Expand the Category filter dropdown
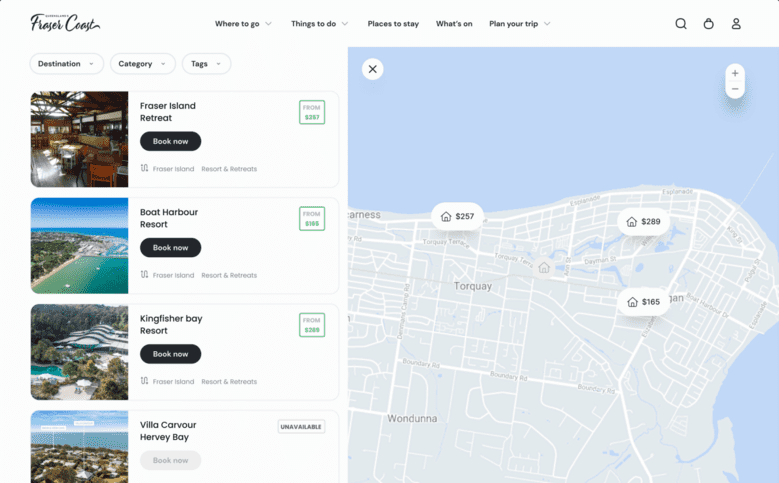This screenshot has height=483, width=779. click(143, 64)
